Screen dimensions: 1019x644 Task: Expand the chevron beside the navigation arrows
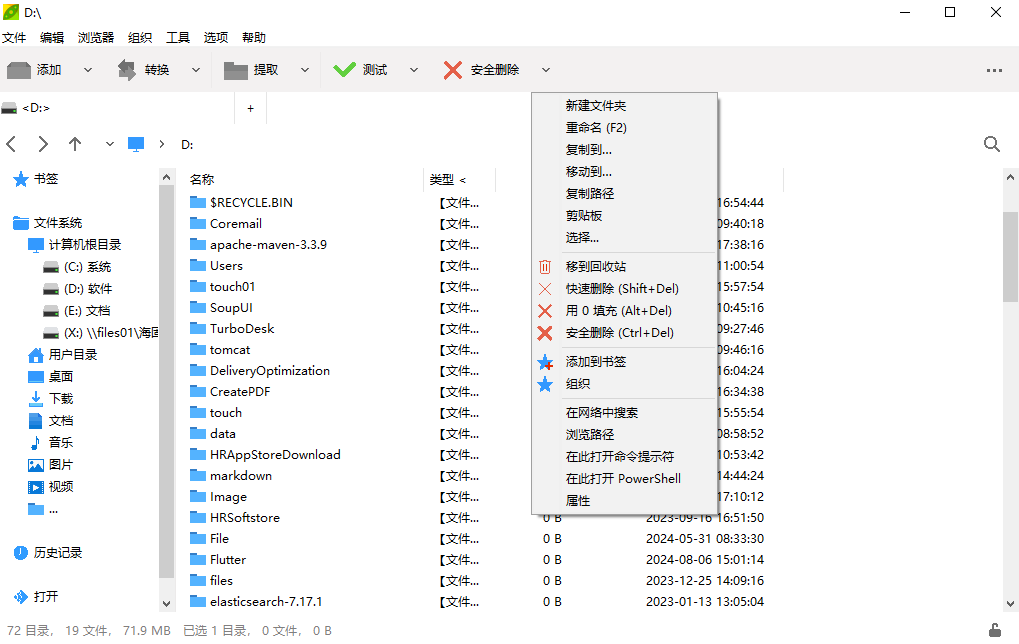tap(109, 144)
